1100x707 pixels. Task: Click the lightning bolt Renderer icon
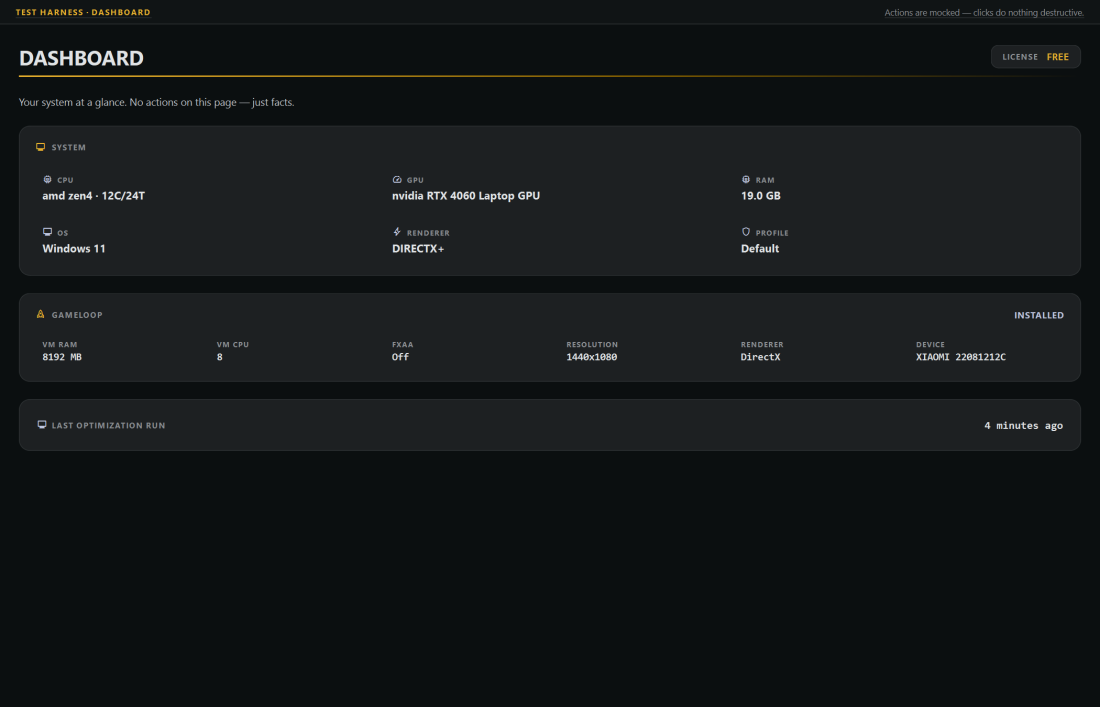coord(397,232)
